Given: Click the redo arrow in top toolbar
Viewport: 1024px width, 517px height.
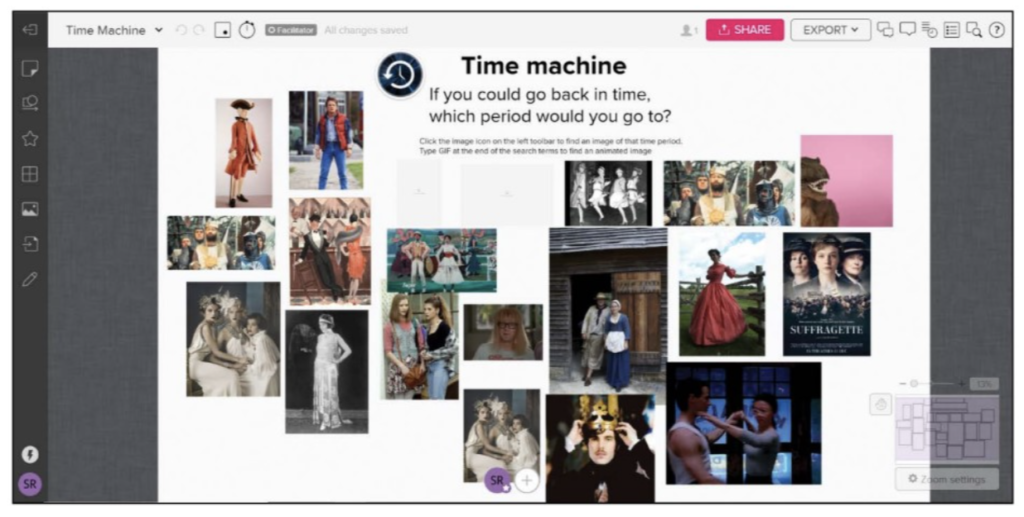Looking at the screenshot, I should 199,30.
